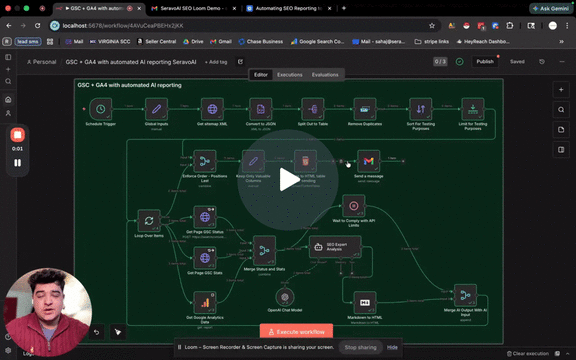
Task: Toggle the right side panel layout icon
Action: tap(561, 150)
